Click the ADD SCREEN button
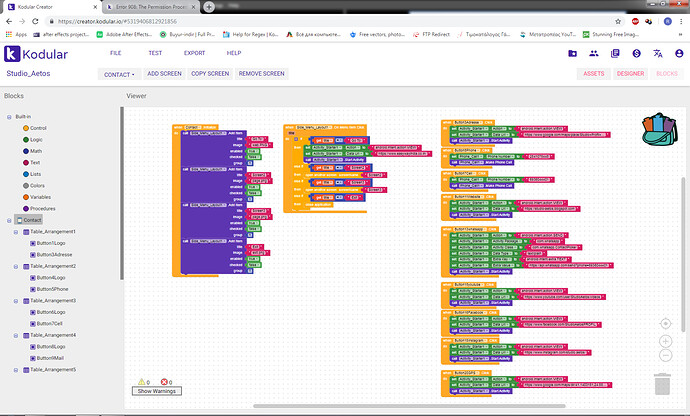The image size is (690, 416). click(164, 74)
